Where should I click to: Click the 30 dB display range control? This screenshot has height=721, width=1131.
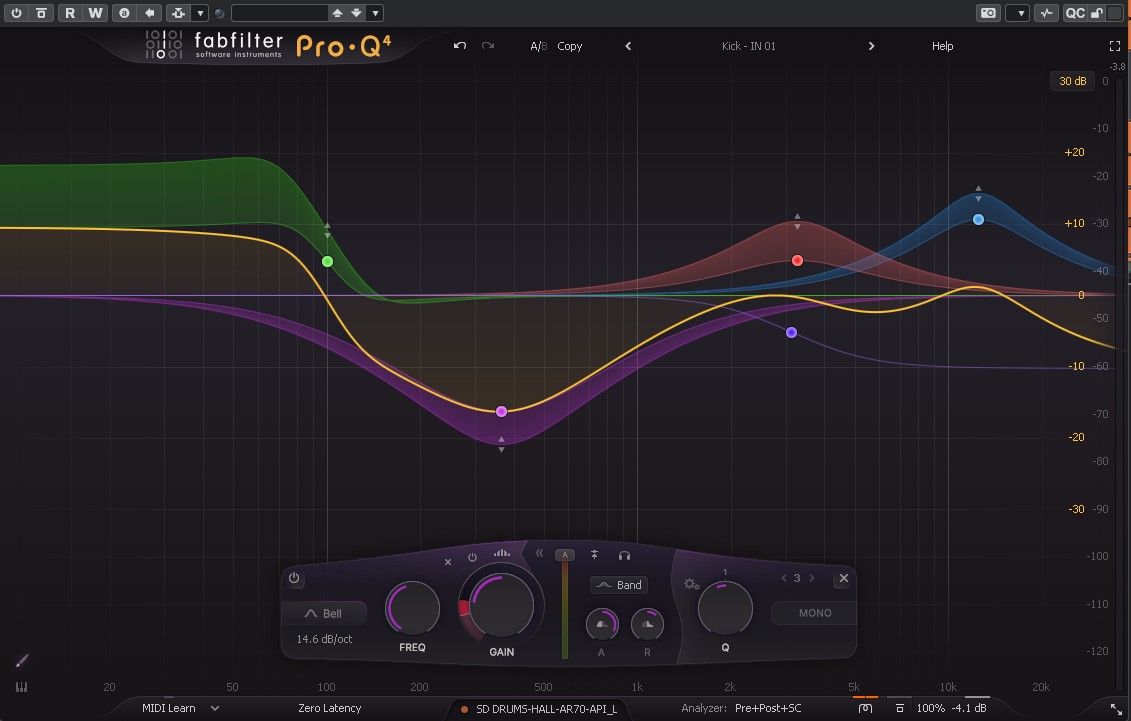coord(1071,81)
